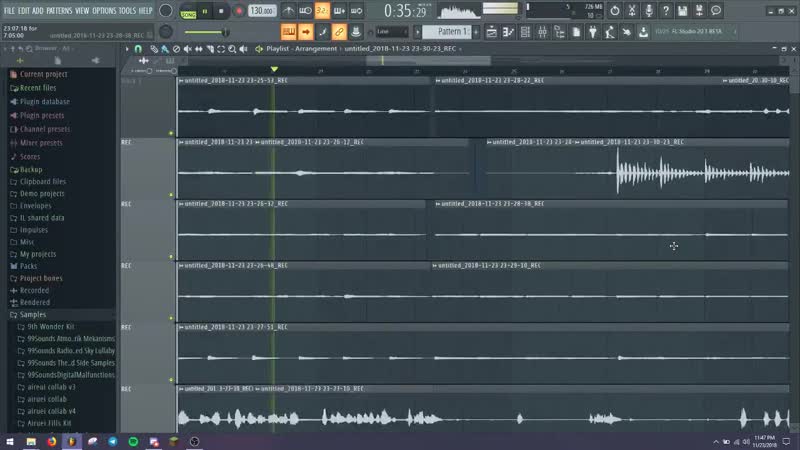Toggle the playlist magnet snap icon
Image resolution: width=800 pixels, height=450 pixels.
point(138,49)
